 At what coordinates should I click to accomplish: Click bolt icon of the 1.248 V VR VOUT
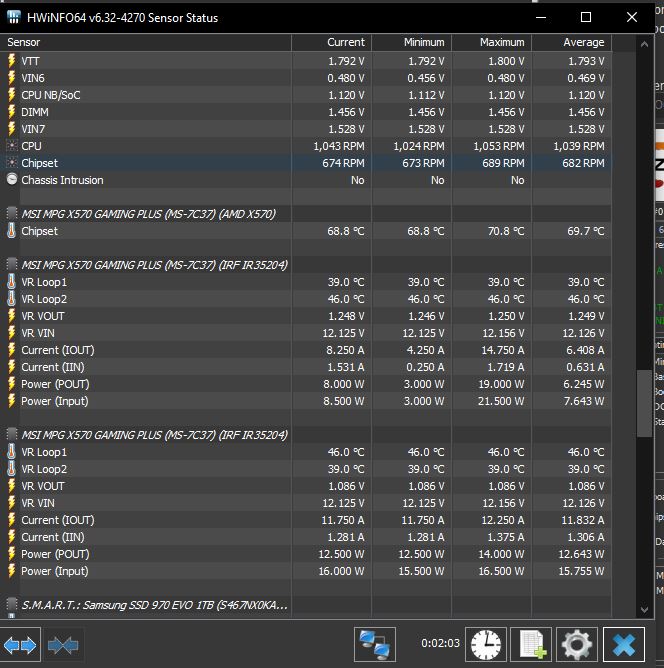pos(12,316)
